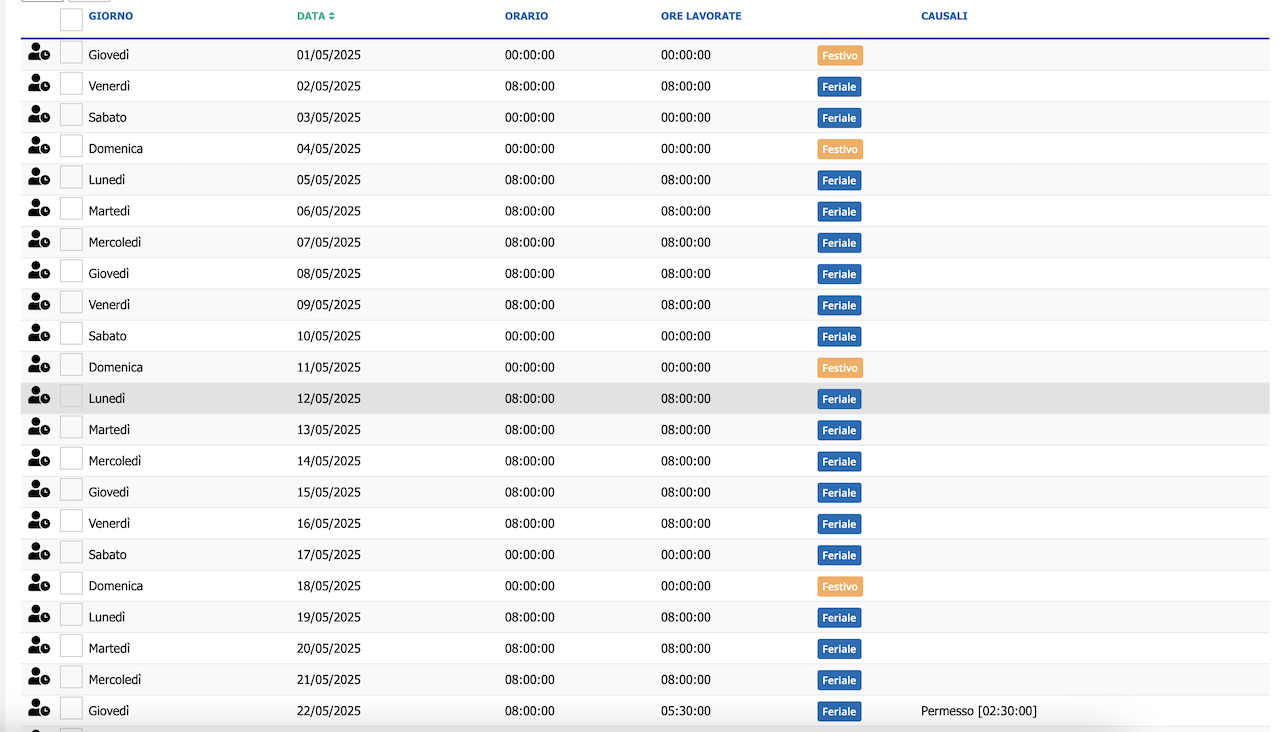The width and height of the screenshot is (1280, 732).
Task: Open the user-clock icon for 06/05/2025
Action: [x=39, y=209]
